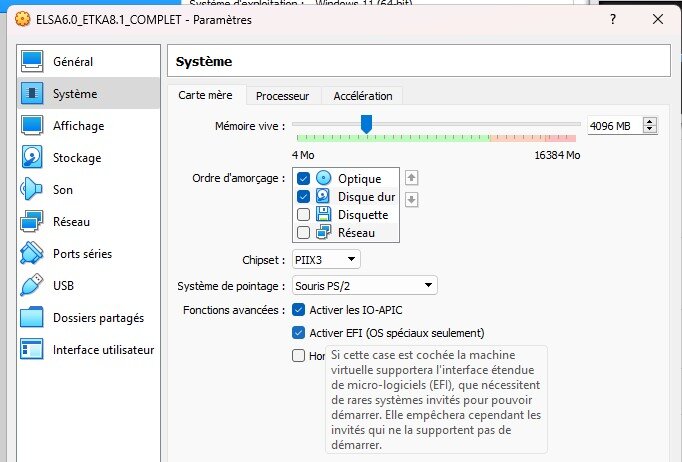The width and height of the screenshot is (682, 462).
Task: Click the Activer EFI (OS spéciaux seulement) label
Action: coord(397,333)
